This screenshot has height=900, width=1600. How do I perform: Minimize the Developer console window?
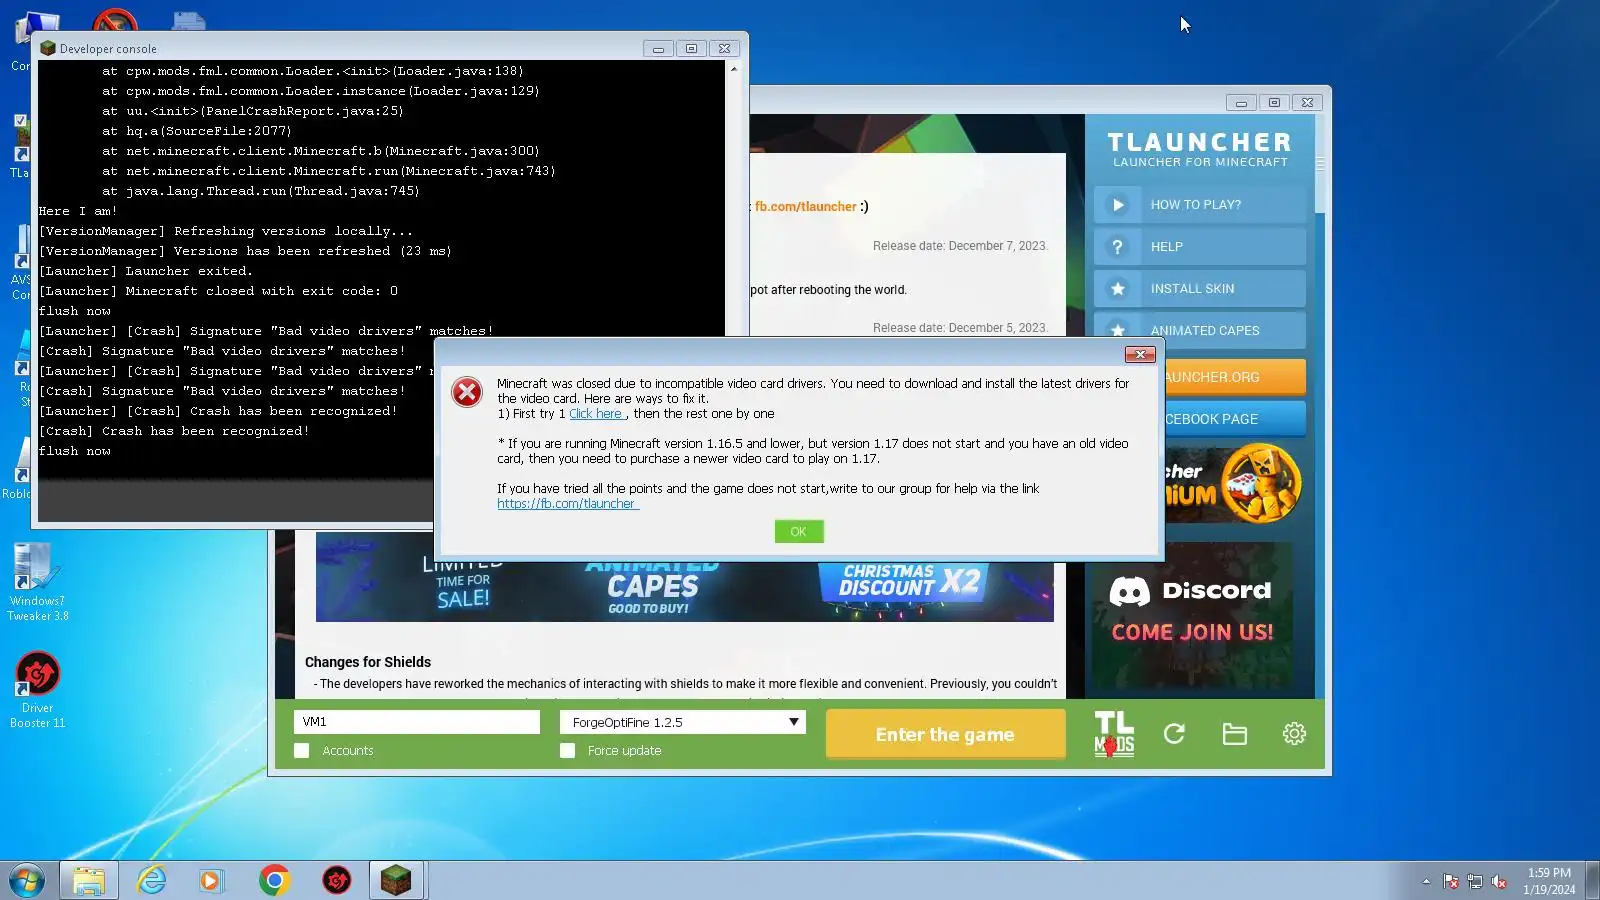click(658, 48)
